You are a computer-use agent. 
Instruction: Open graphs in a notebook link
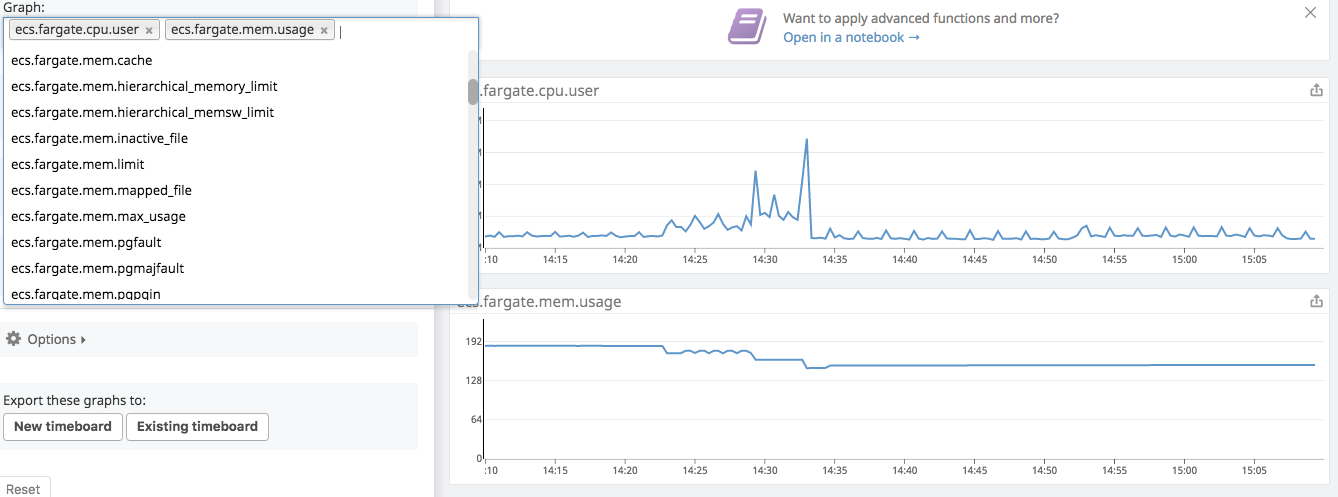pos(851,37)
